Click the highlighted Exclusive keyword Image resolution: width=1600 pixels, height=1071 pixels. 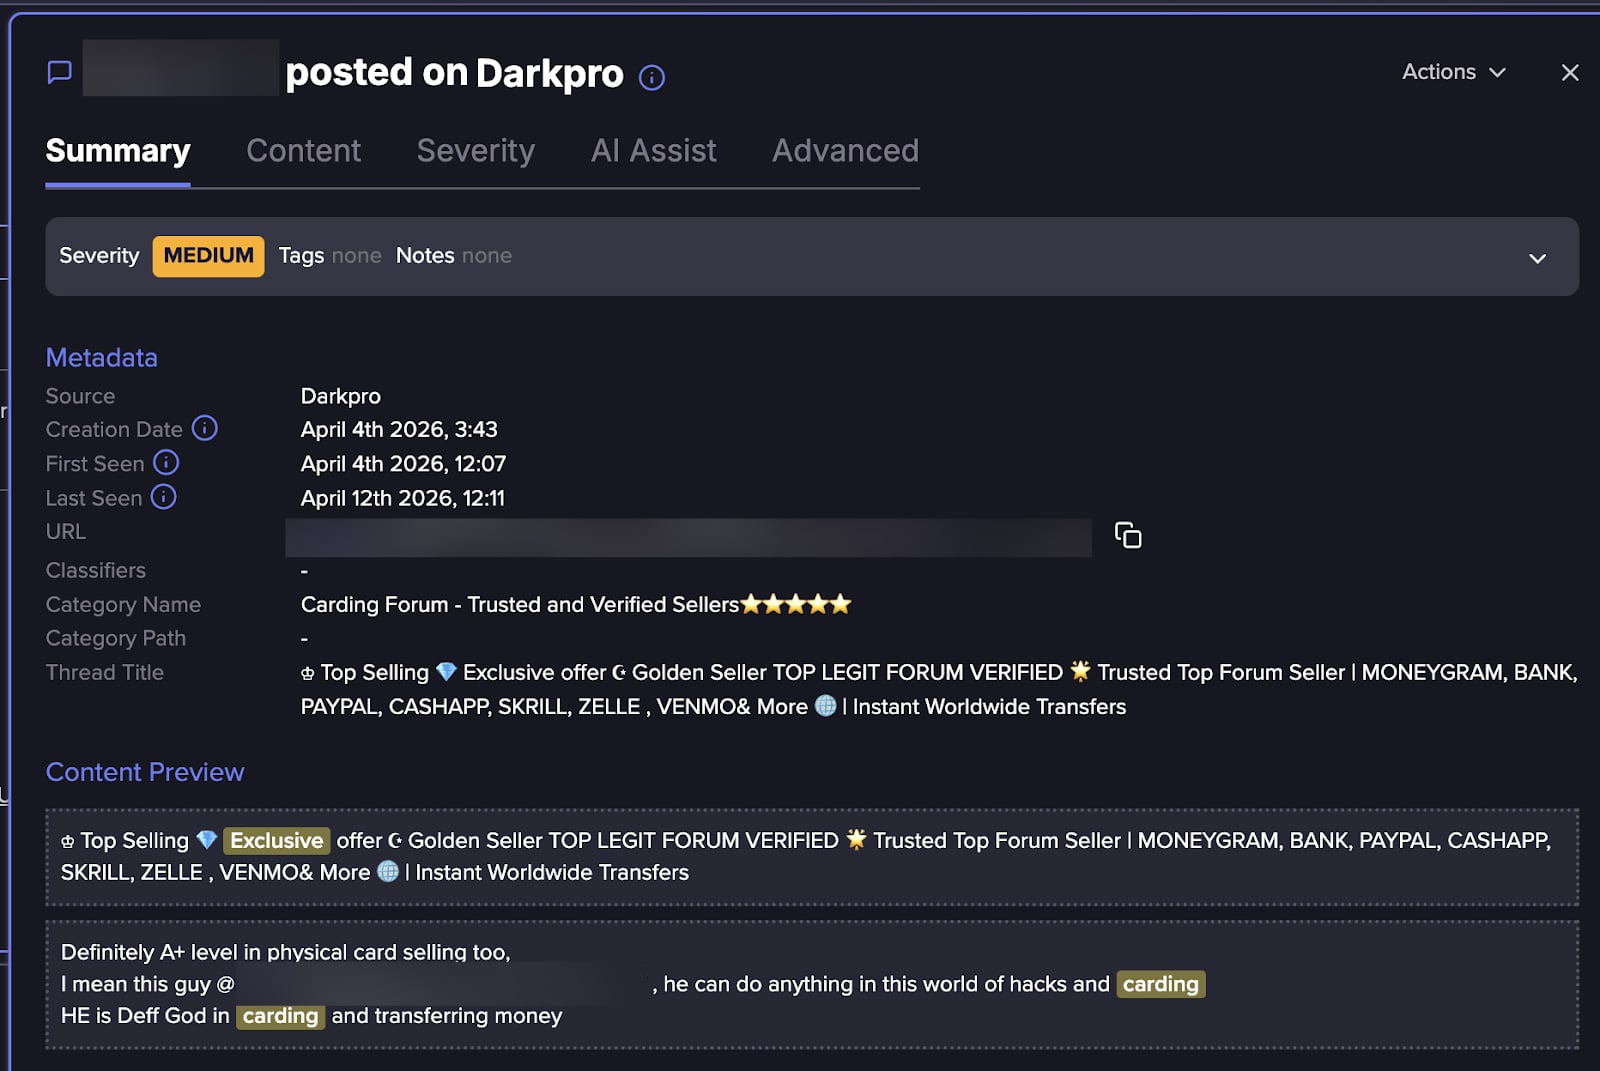pyautogui.click(x=276, y=840)
